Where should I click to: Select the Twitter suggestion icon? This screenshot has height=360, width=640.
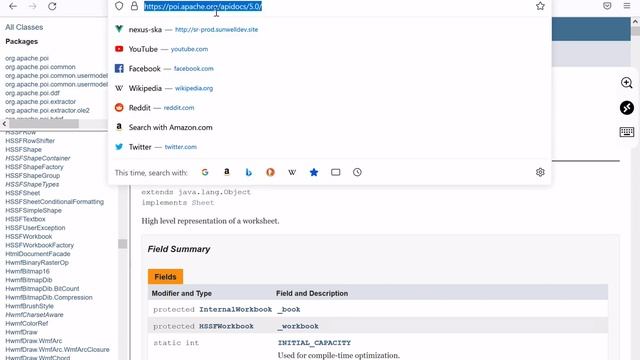pos(119,147)
